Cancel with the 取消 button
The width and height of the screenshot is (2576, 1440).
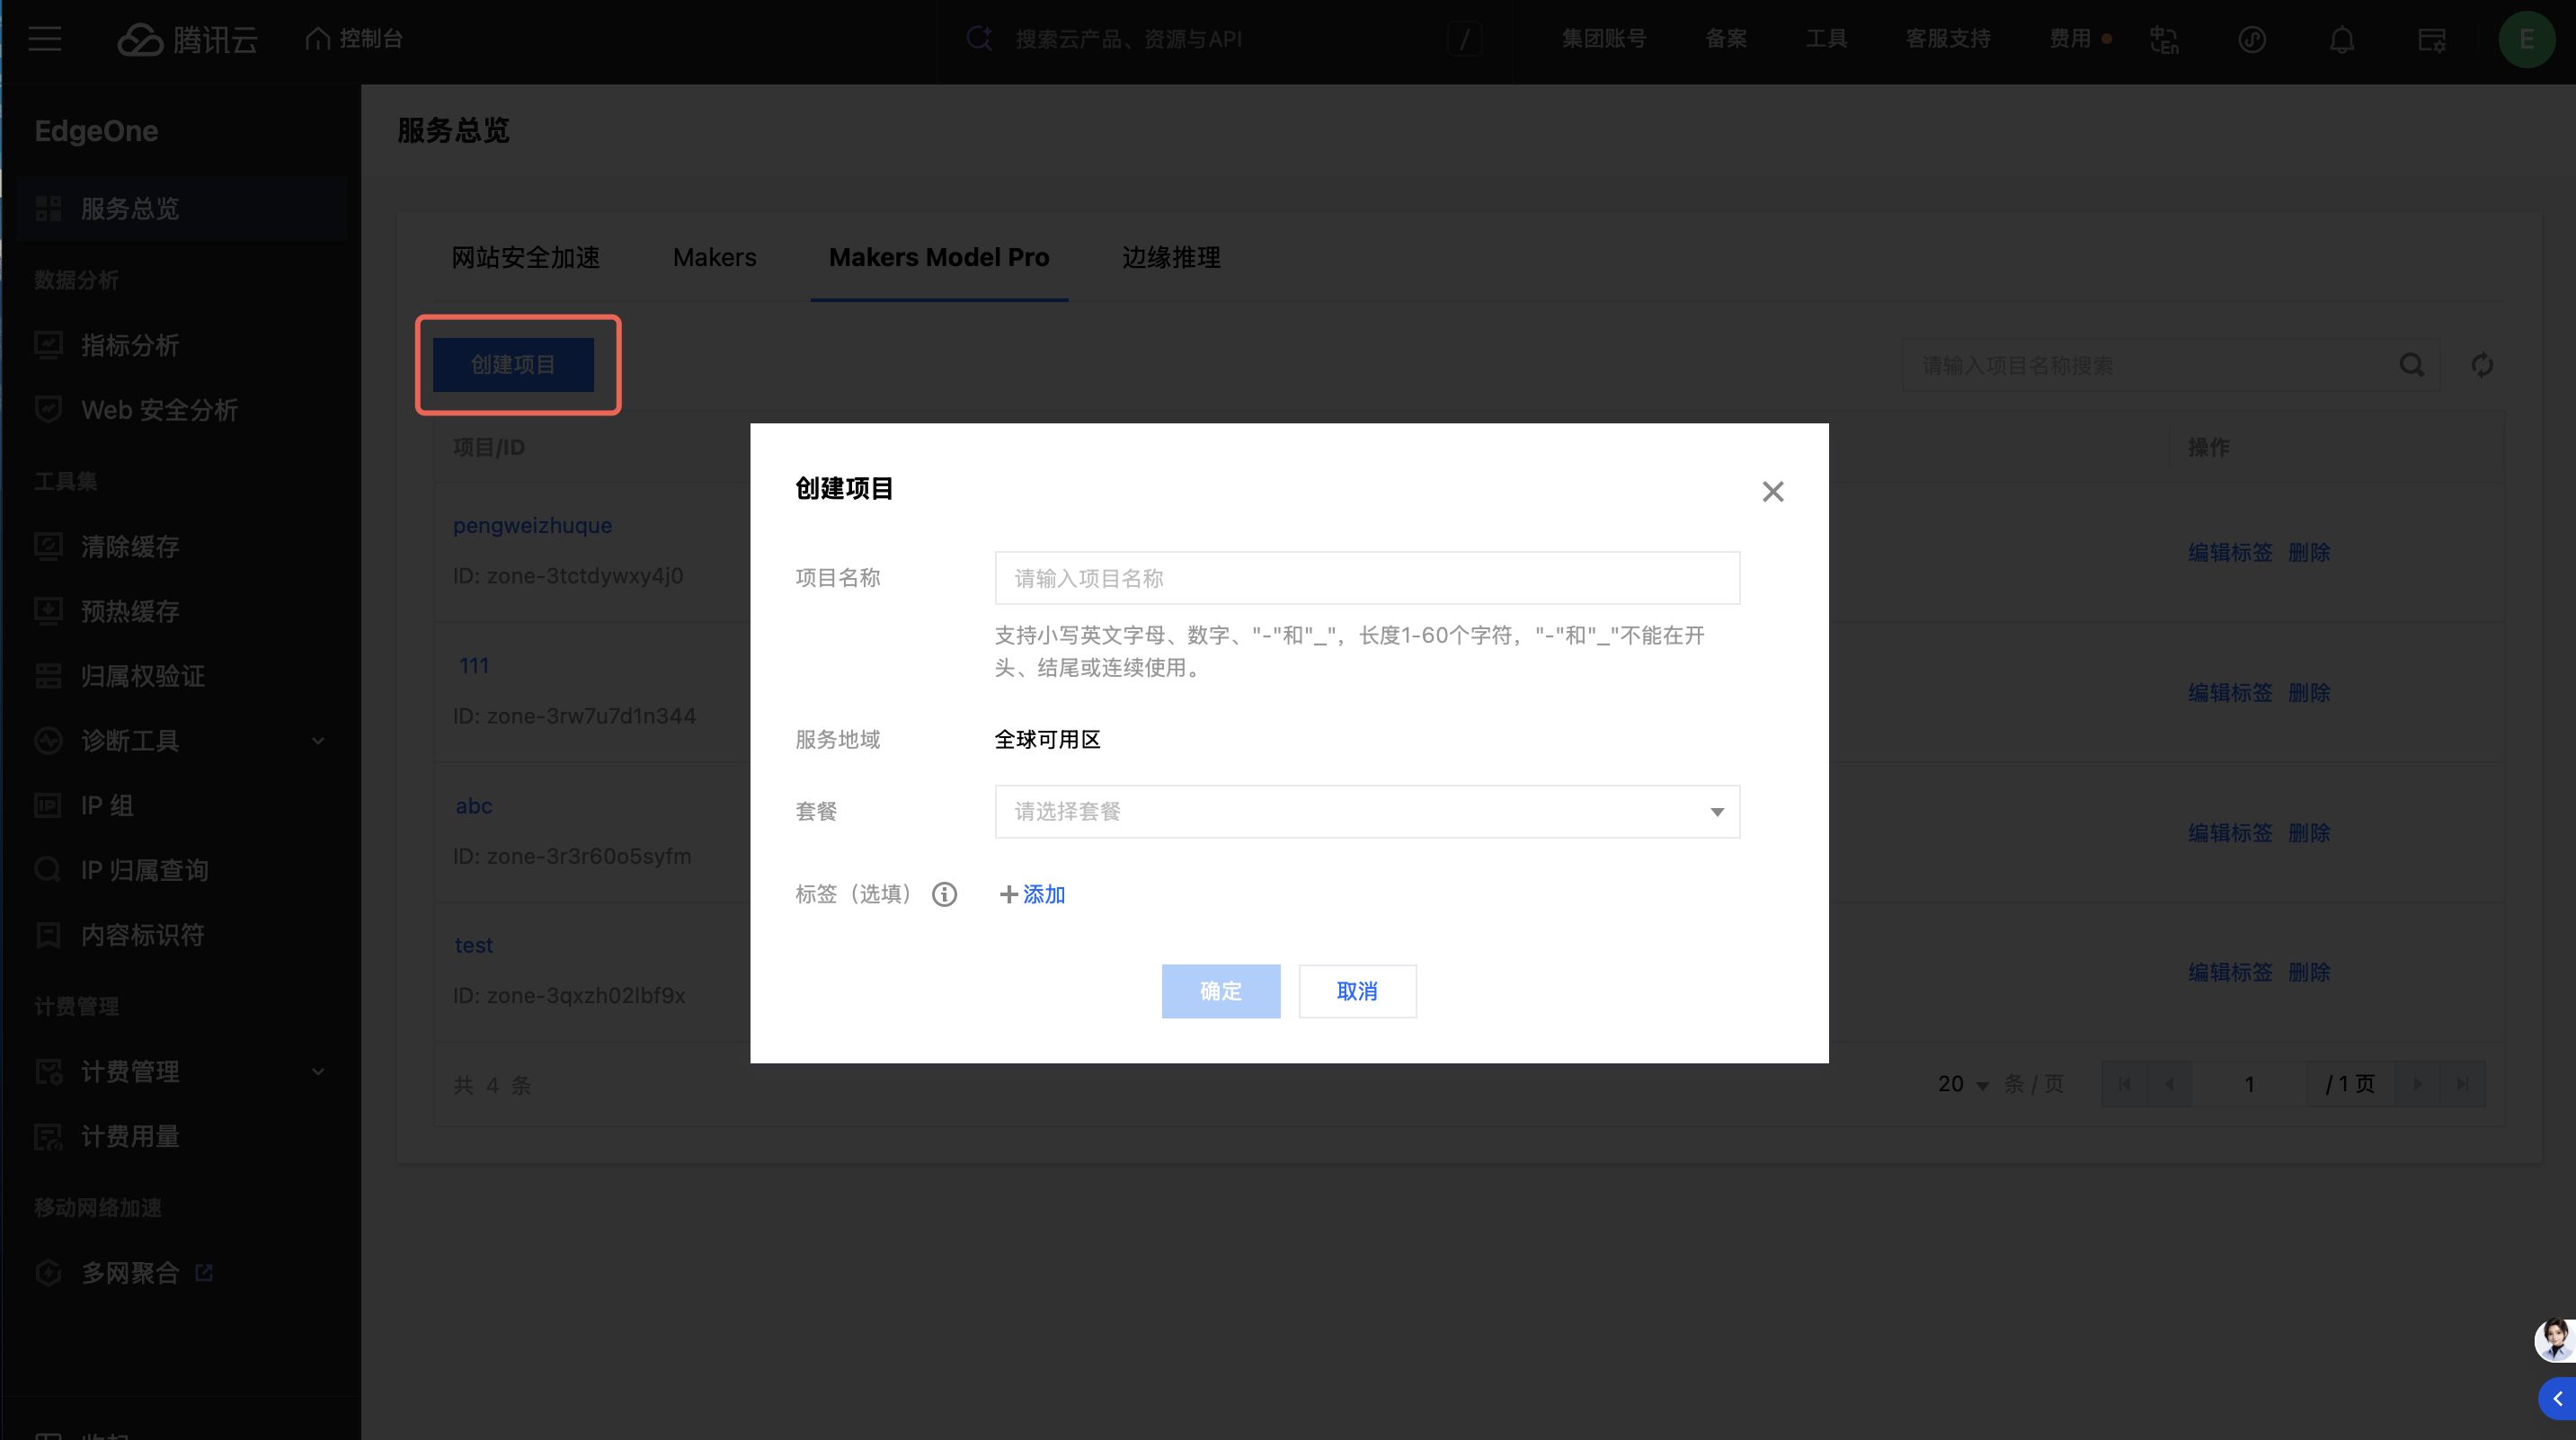click(x=1357, y=991)
